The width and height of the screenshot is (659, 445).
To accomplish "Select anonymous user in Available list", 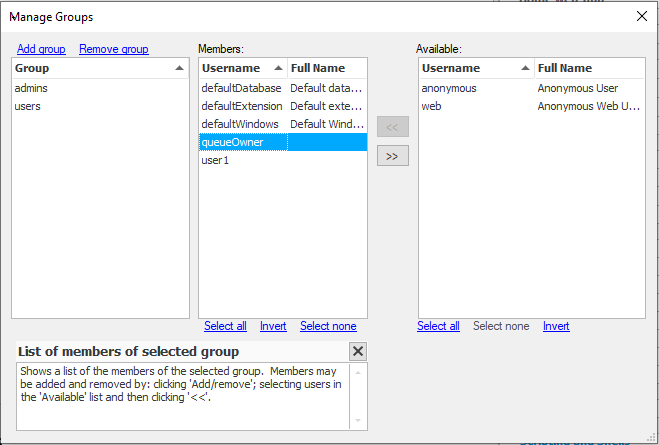I will pyautogui.click(x=449, y=88).
